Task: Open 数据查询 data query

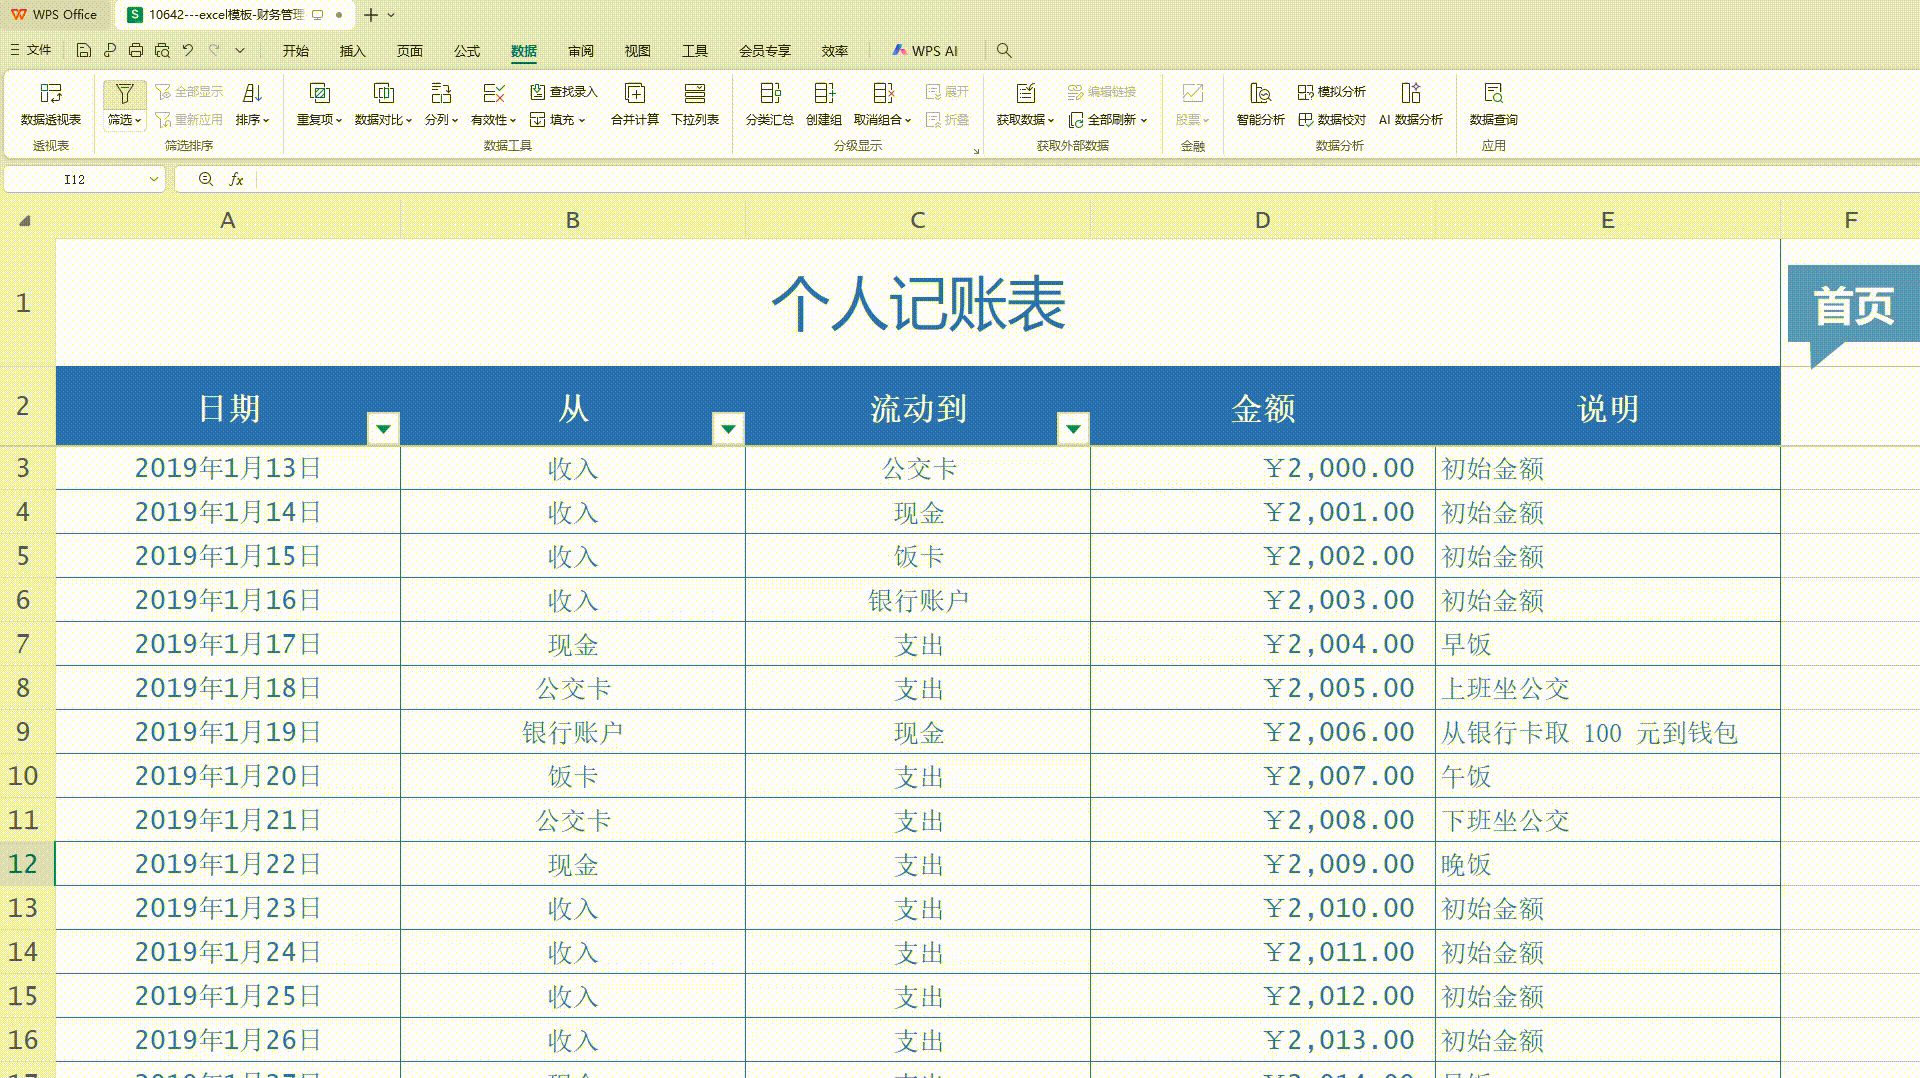Action: coord(1493,104)
